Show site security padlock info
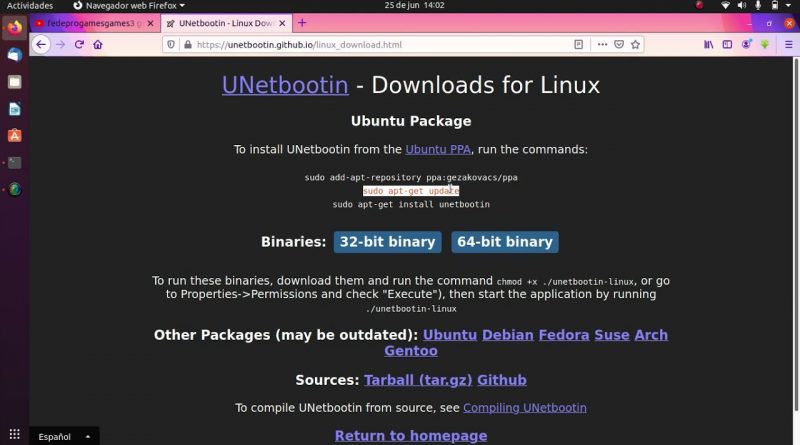This screenshot has height=445, width=800. (x=188, y=44)
